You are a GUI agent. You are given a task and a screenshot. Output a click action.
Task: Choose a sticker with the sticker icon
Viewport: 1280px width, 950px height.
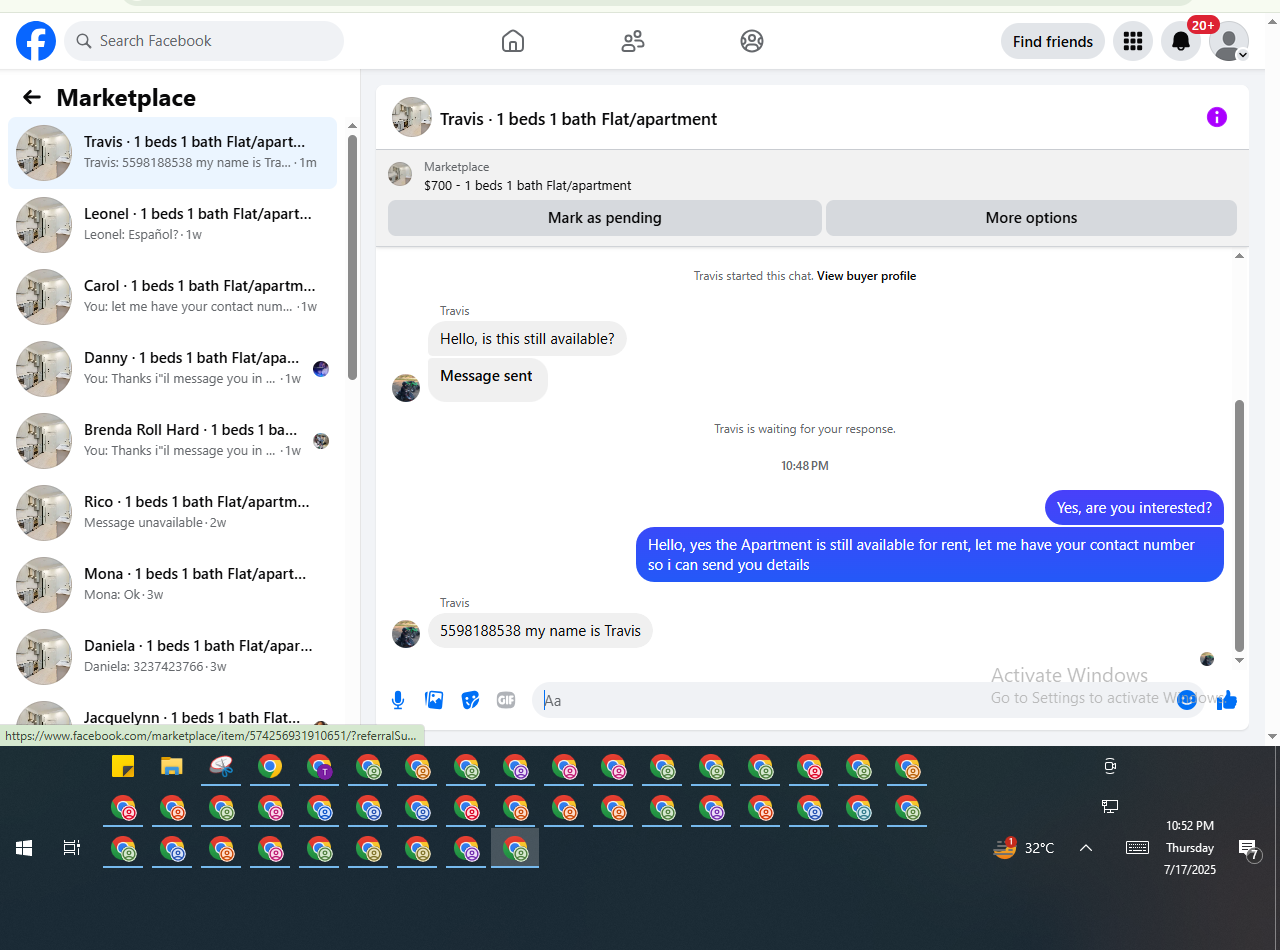tap(470, 700)
